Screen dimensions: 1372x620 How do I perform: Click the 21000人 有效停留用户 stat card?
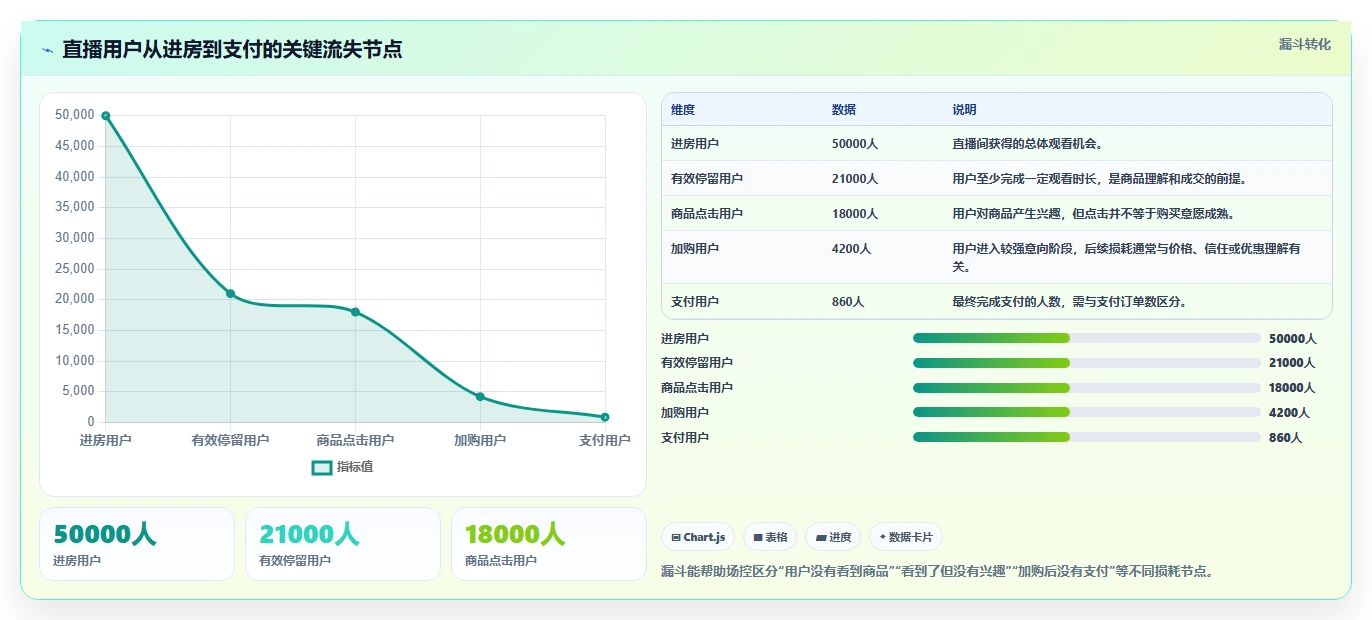coord(343,544)
